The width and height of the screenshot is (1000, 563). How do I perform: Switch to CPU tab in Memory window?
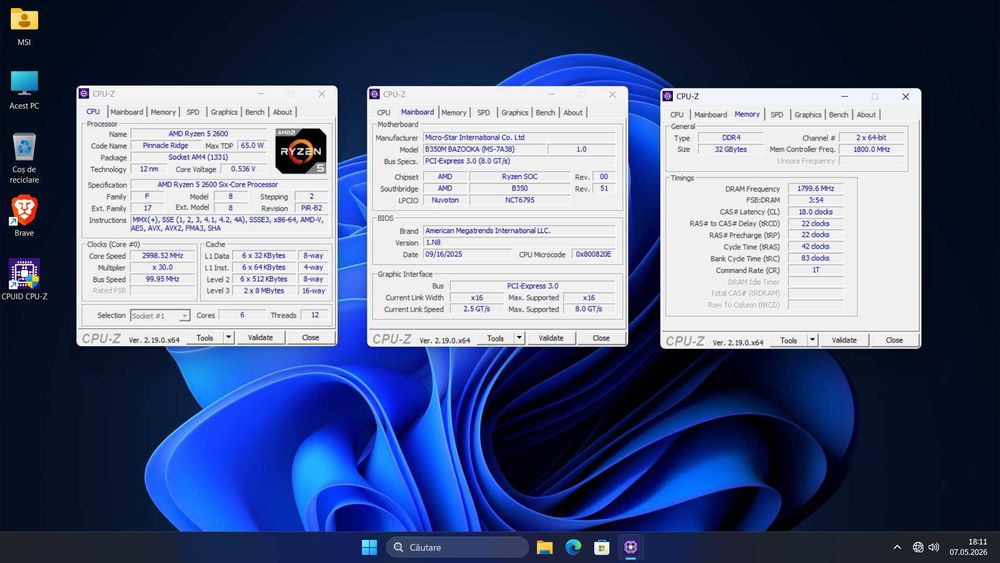pyautogui.click(x=677, y=115)
